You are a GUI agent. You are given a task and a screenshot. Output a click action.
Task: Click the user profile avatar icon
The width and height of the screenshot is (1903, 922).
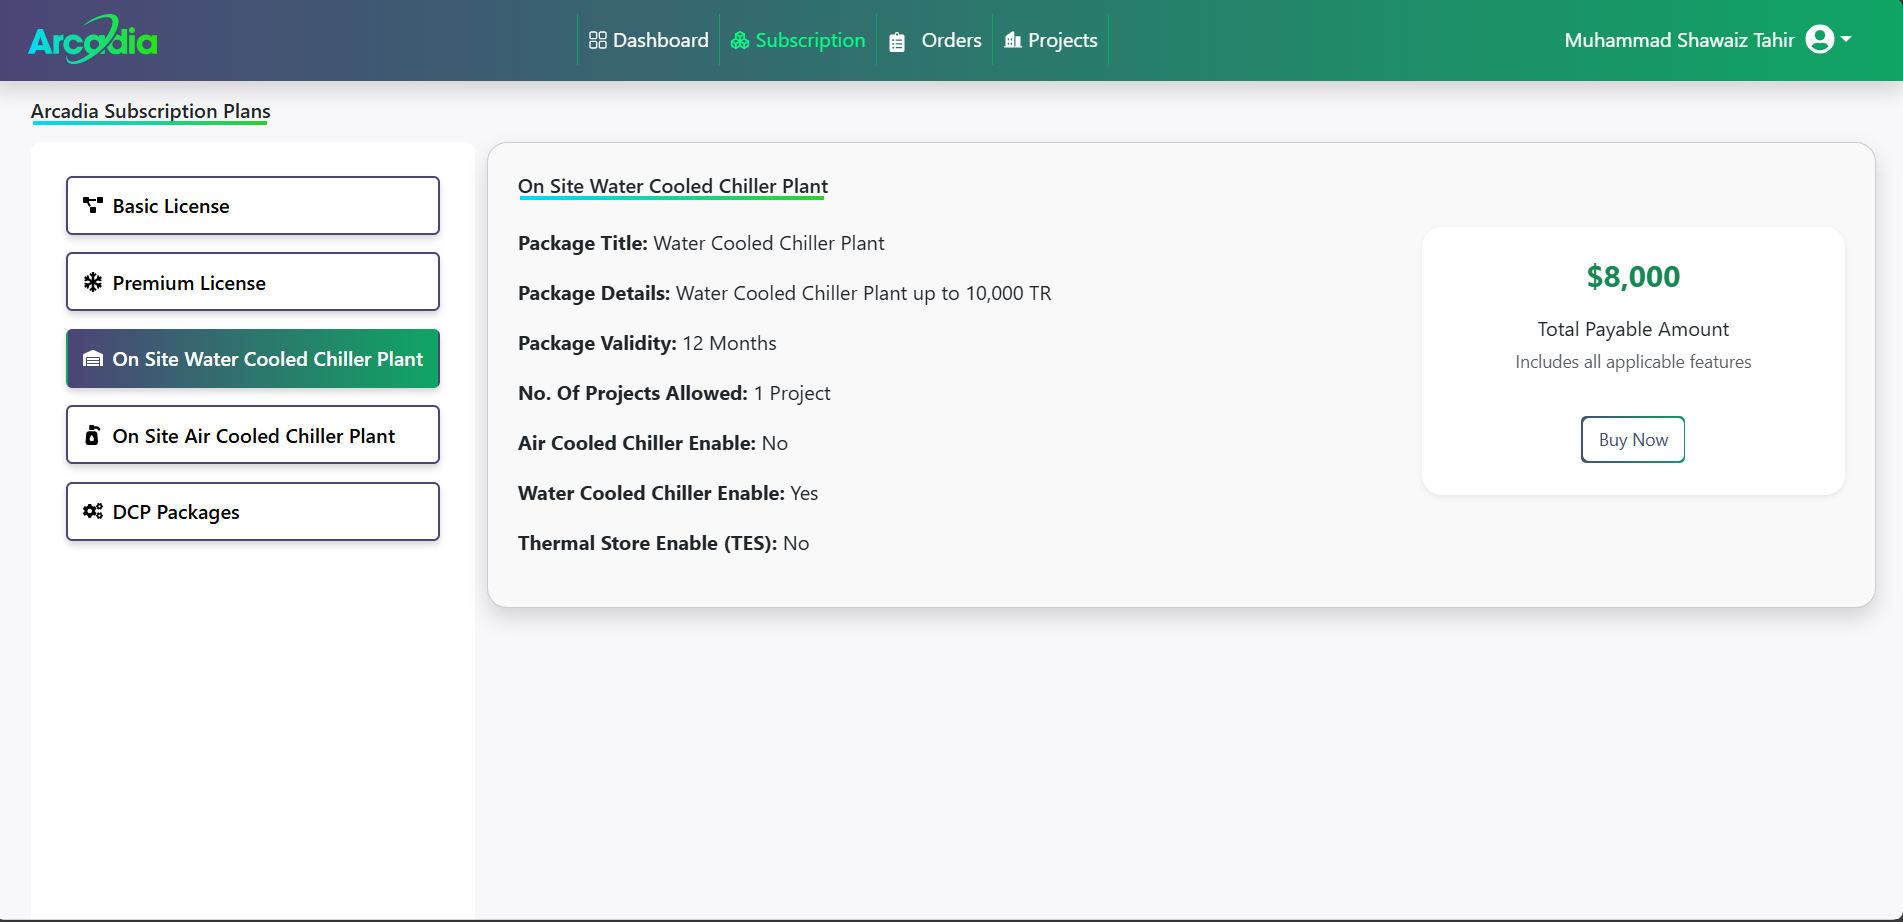1820,39
